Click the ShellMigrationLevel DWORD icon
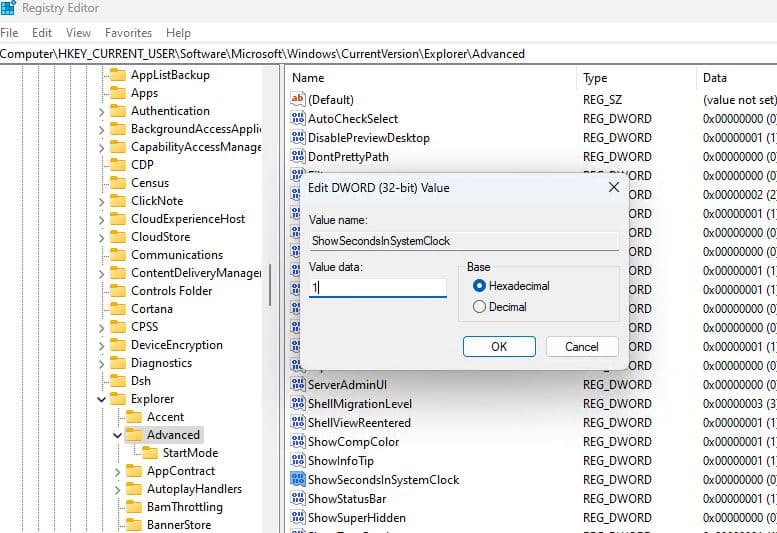The height and width of the screenshot is (533, 777). [x=298, y=403]
